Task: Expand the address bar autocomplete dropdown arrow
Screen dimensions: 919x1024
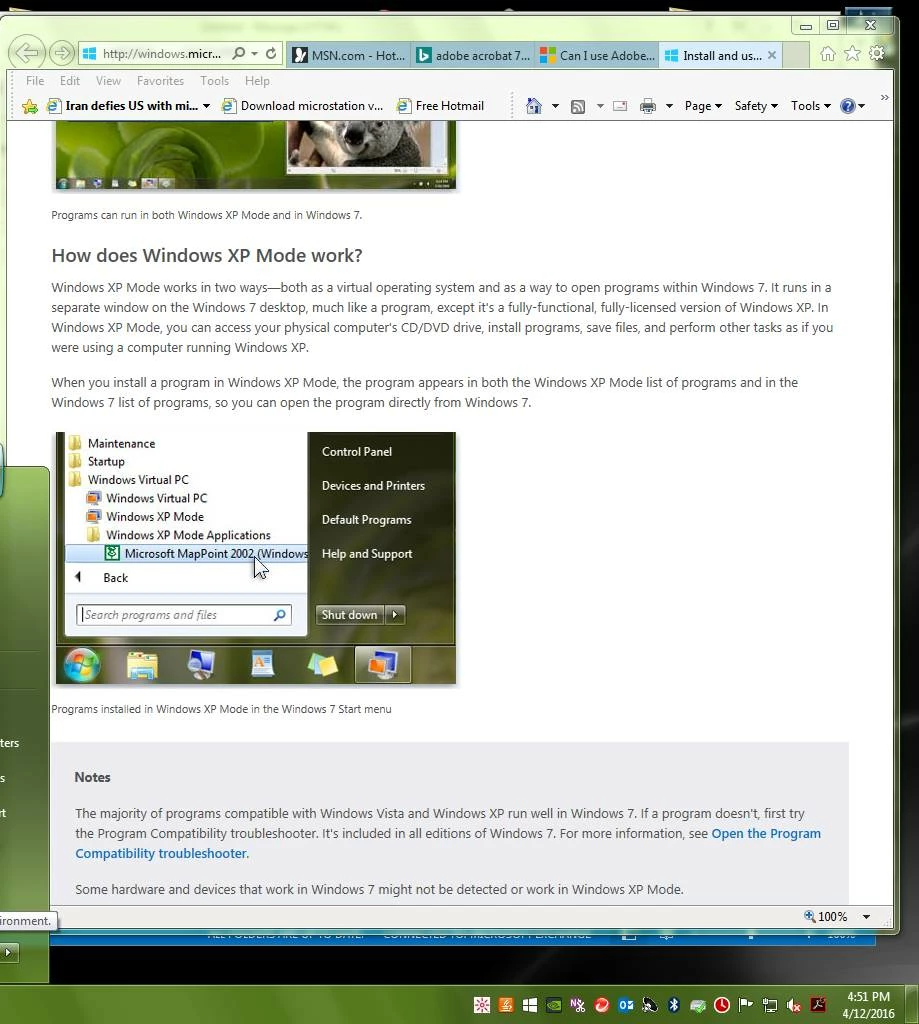Action: [x=255, y=54]
